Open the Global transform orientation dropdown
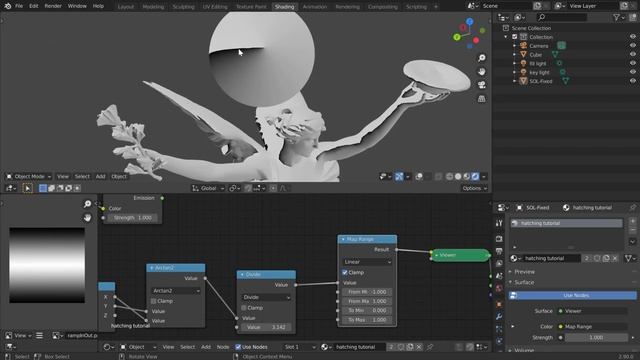This screenshot has height=360, width=640. [x=208, y=188]
